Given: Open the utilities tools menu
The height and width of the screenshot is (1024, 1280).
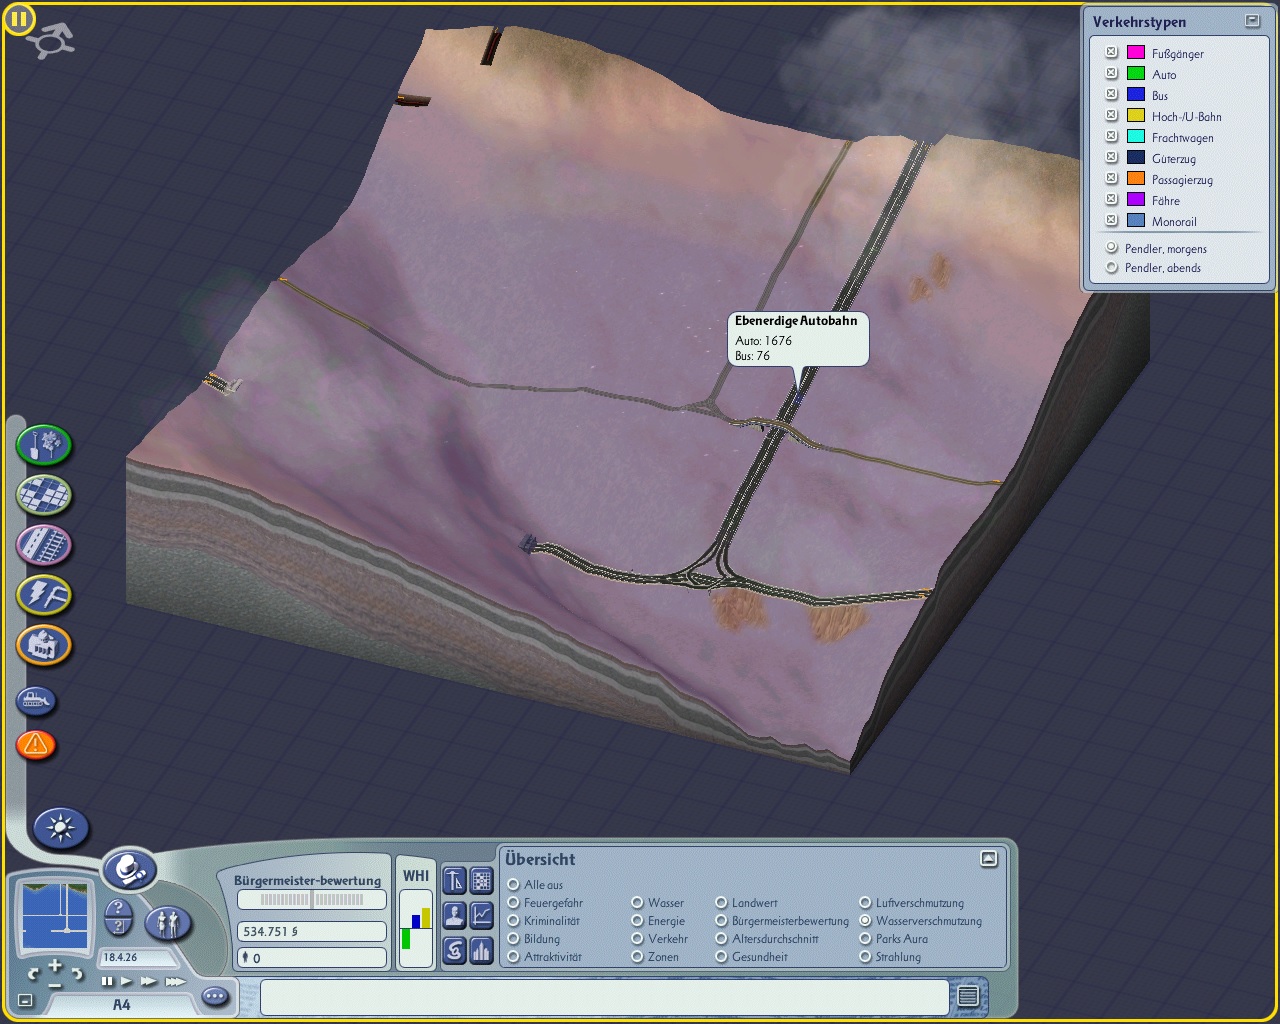Looking at the screenshot, I should [44, 595].
